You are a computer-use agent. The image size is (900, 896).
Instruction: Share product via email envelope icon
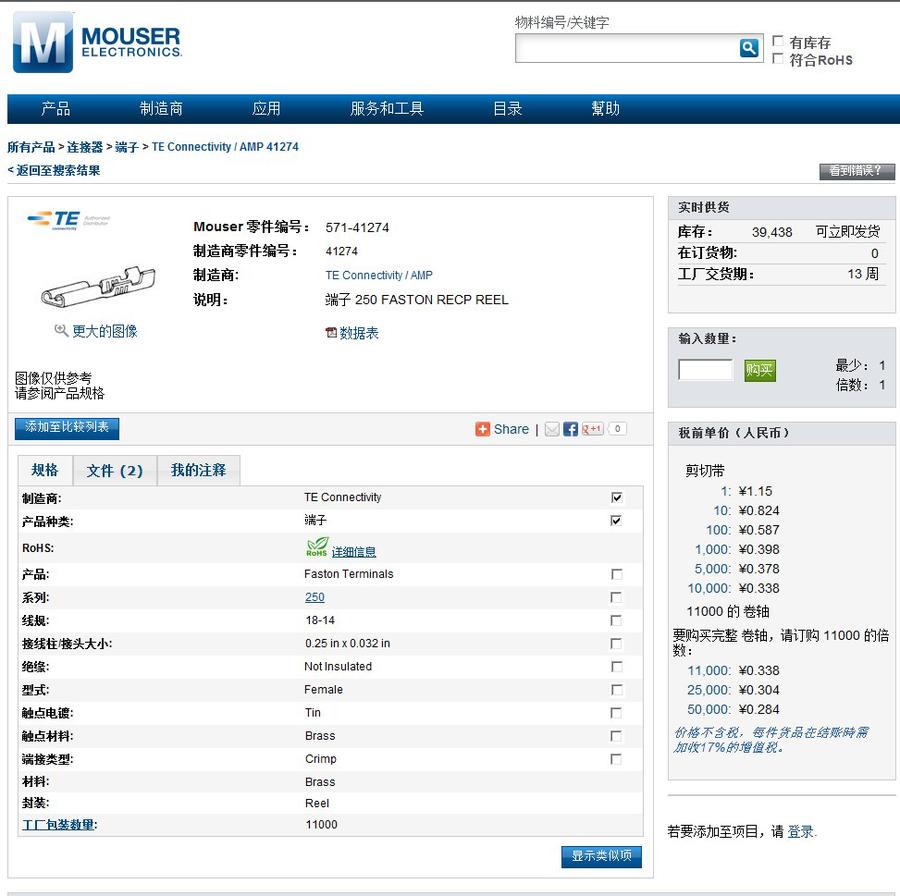[x=551, y=429]
